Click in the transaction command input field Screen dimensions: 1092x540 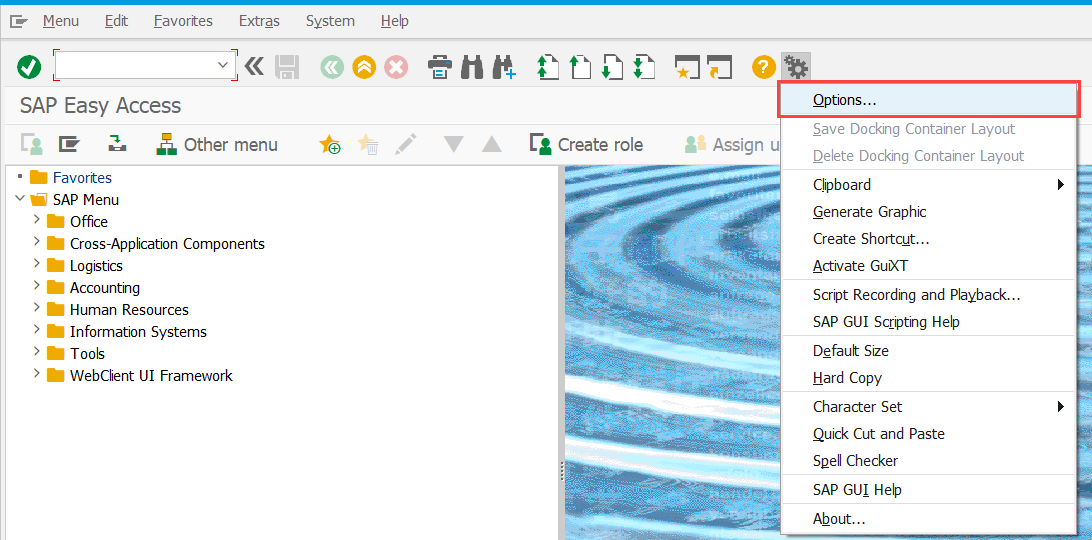(136, 65)
